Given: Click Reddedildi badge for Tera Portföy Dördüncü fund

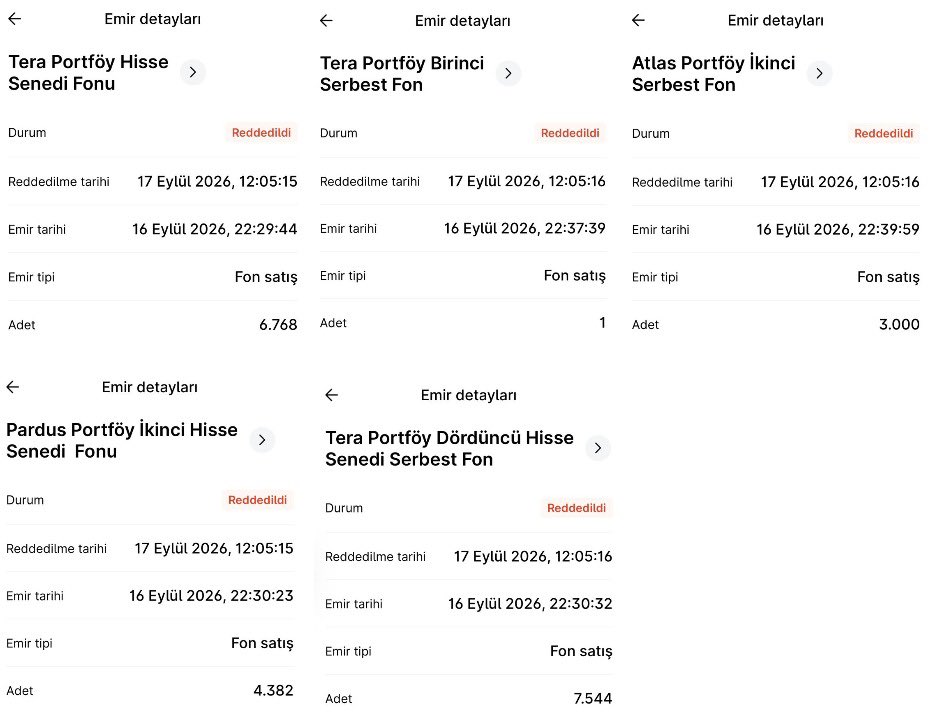Looking at the screenshot, I should pos(576,508).
